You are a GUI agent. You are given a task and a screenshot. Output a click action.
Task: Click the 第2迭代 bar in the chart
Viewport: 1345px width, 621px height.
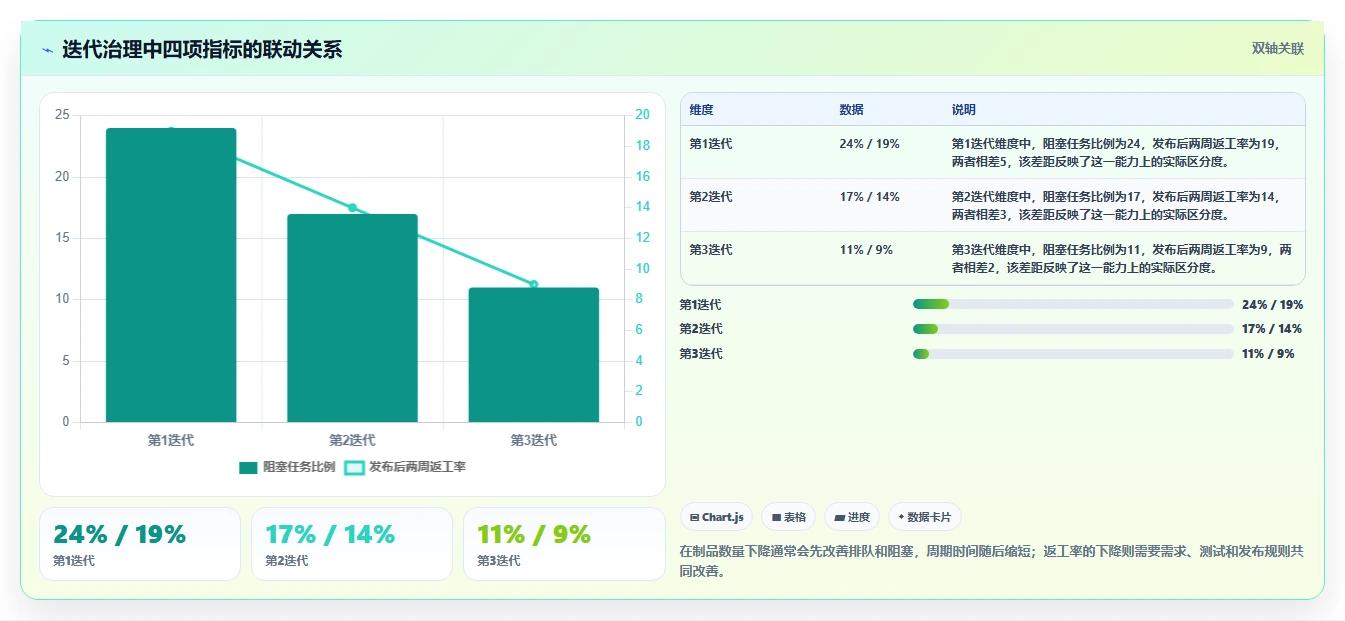(352, 318)
